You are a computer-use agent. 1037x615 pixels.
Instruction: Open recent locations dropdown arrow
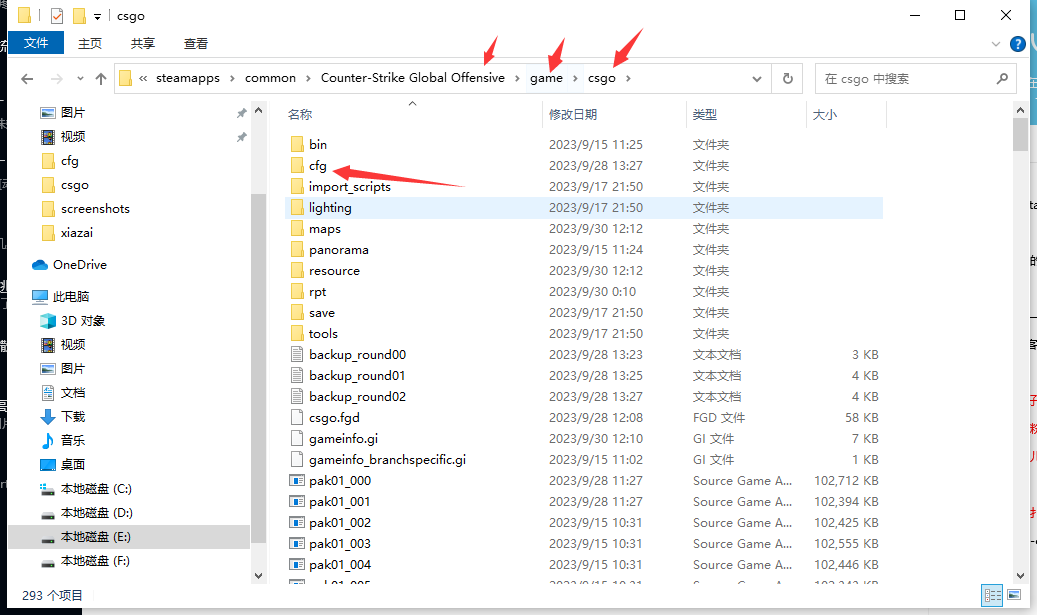coord(80,79)
